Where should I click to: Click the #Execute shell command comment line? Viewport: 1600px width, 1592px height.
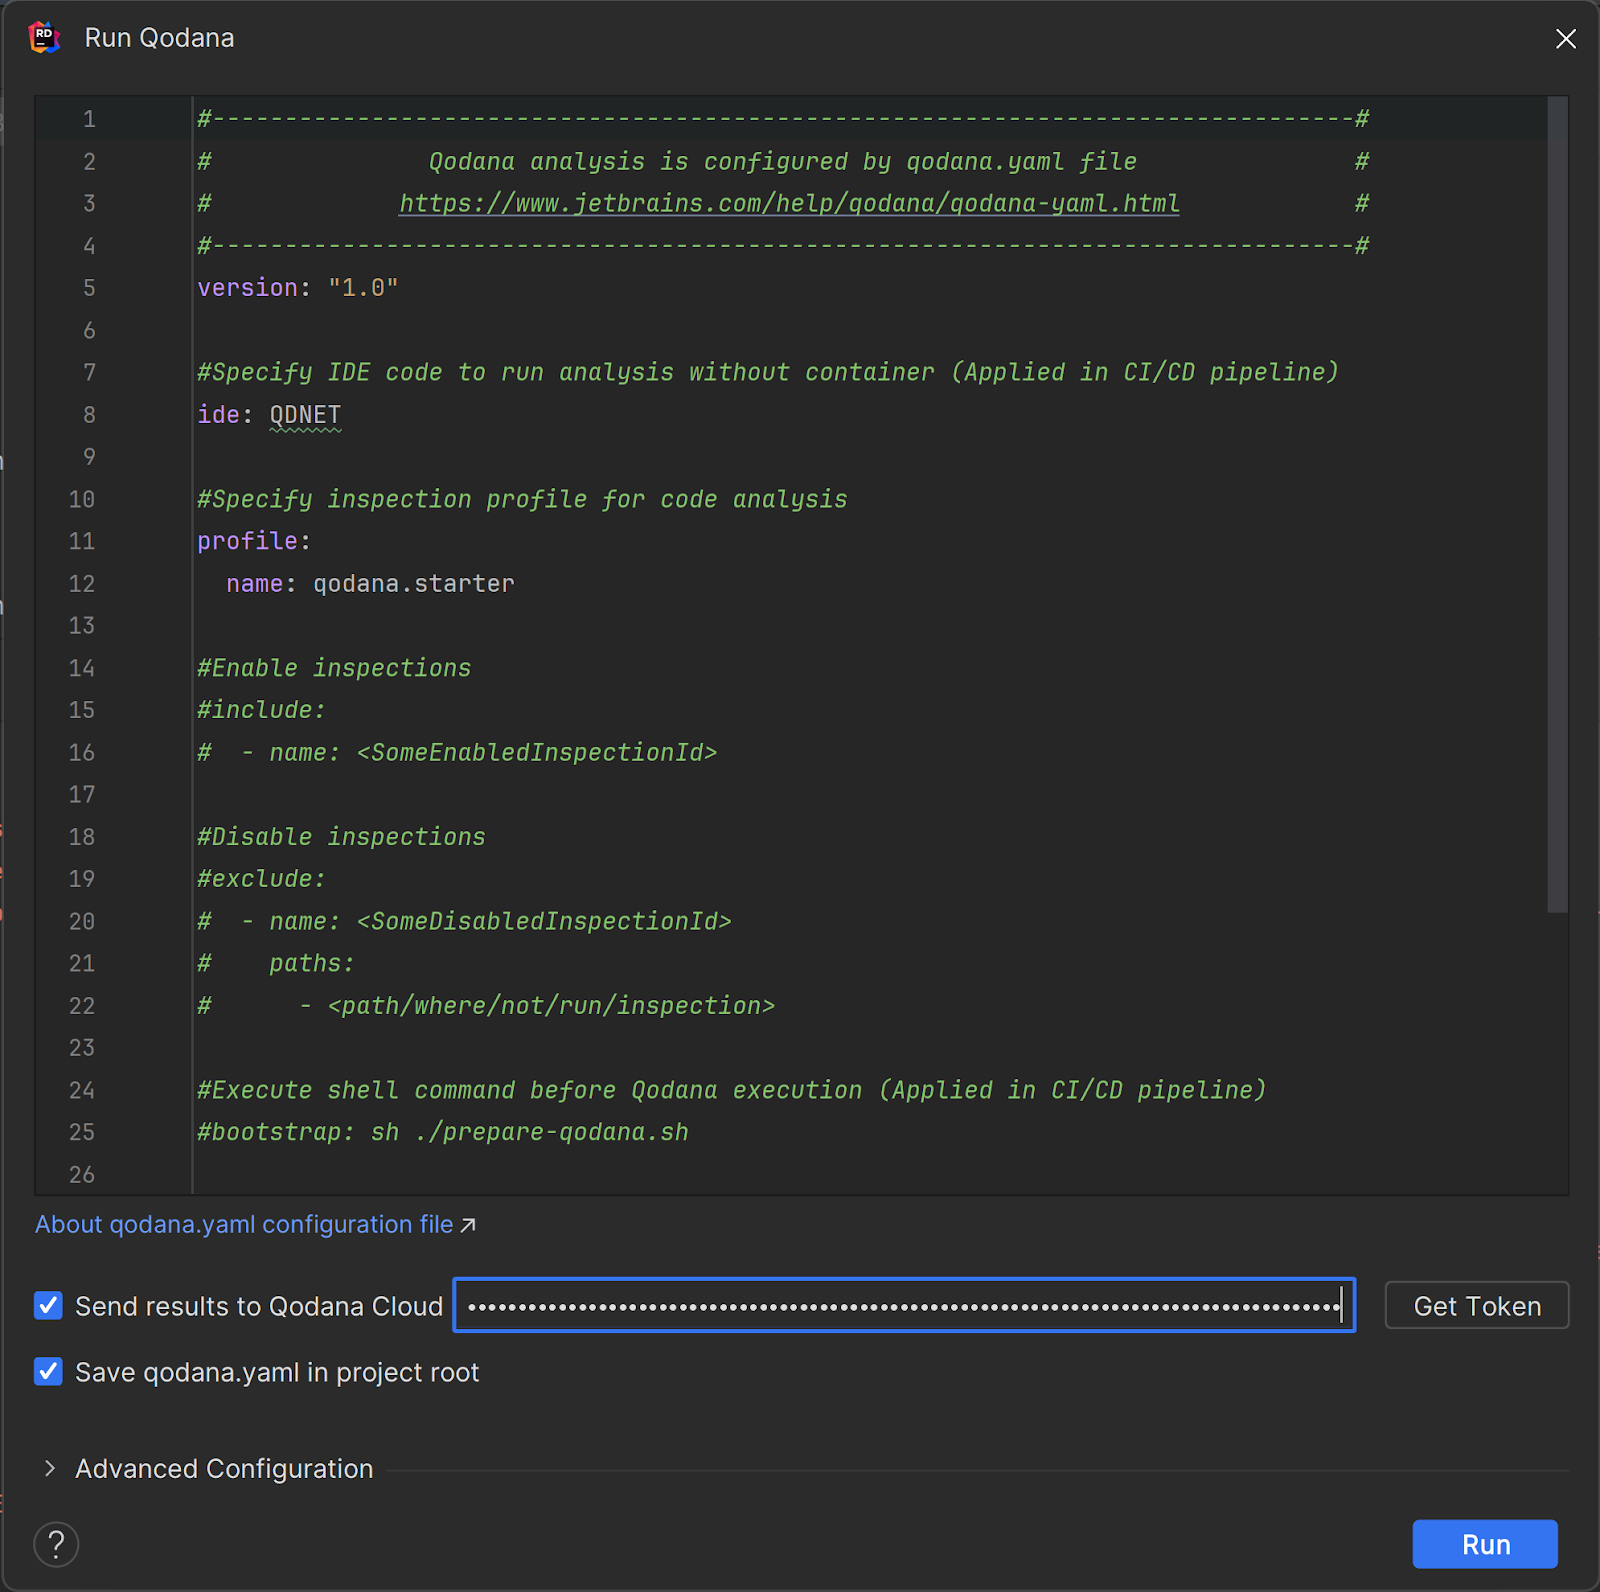(x=732, y=1090)
